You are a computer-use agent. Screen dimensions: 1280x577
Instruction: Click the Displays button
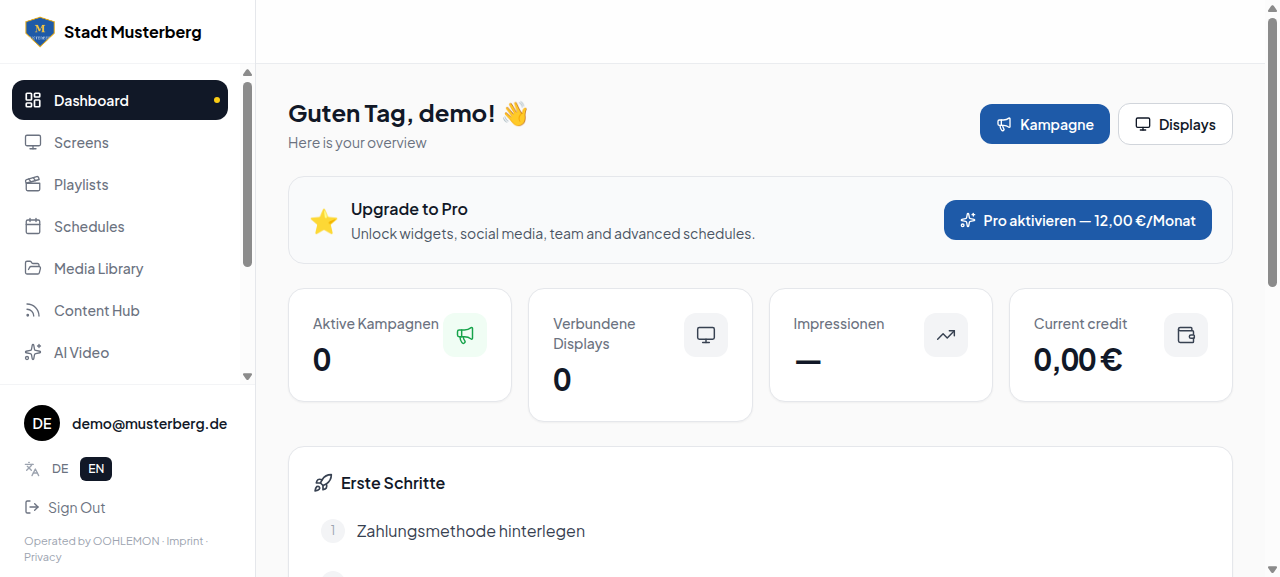point(1175,124)
